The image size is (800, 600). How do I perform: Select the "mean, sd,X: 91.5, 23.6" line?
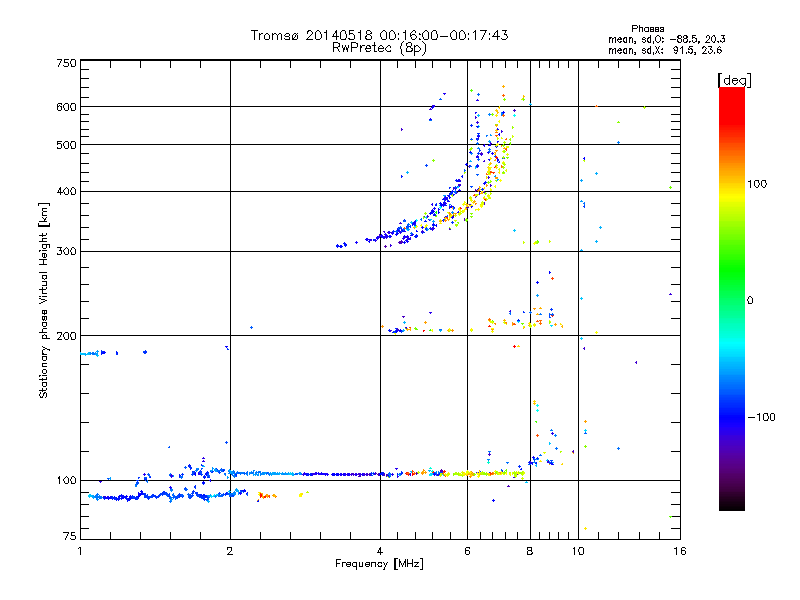pyautogui.click(x=665, y=50)
